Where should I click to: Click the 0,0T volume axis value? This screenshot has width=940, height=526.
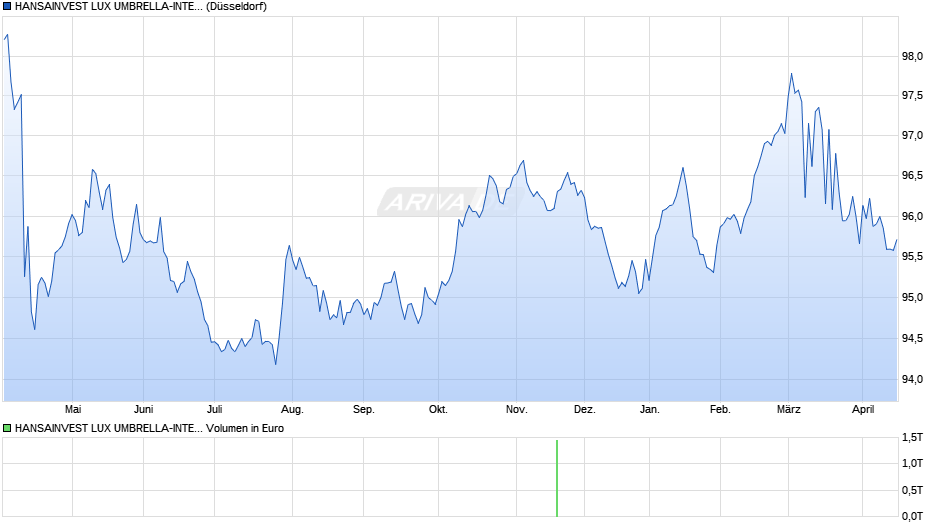click(x=912, y=516)
